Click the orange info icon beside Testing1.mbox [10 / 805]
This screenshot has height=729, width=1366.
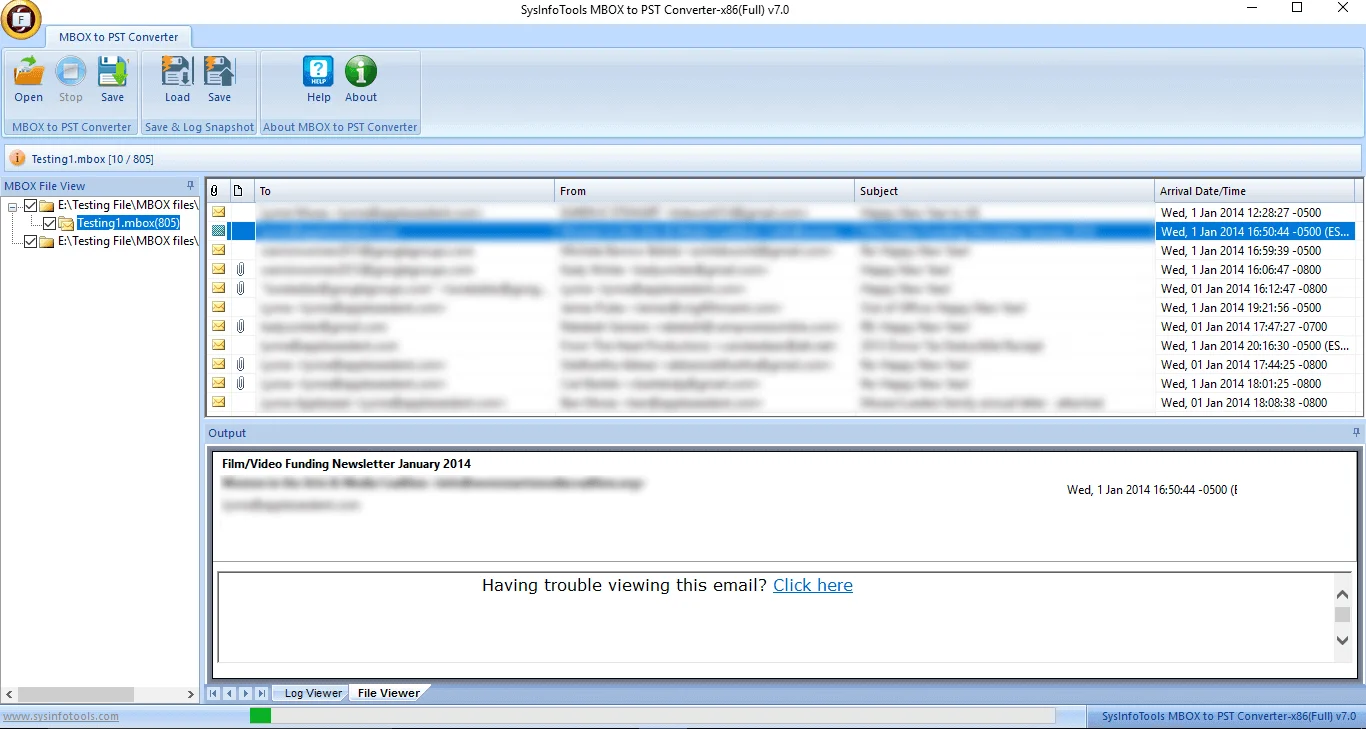[x=18, y=158]
